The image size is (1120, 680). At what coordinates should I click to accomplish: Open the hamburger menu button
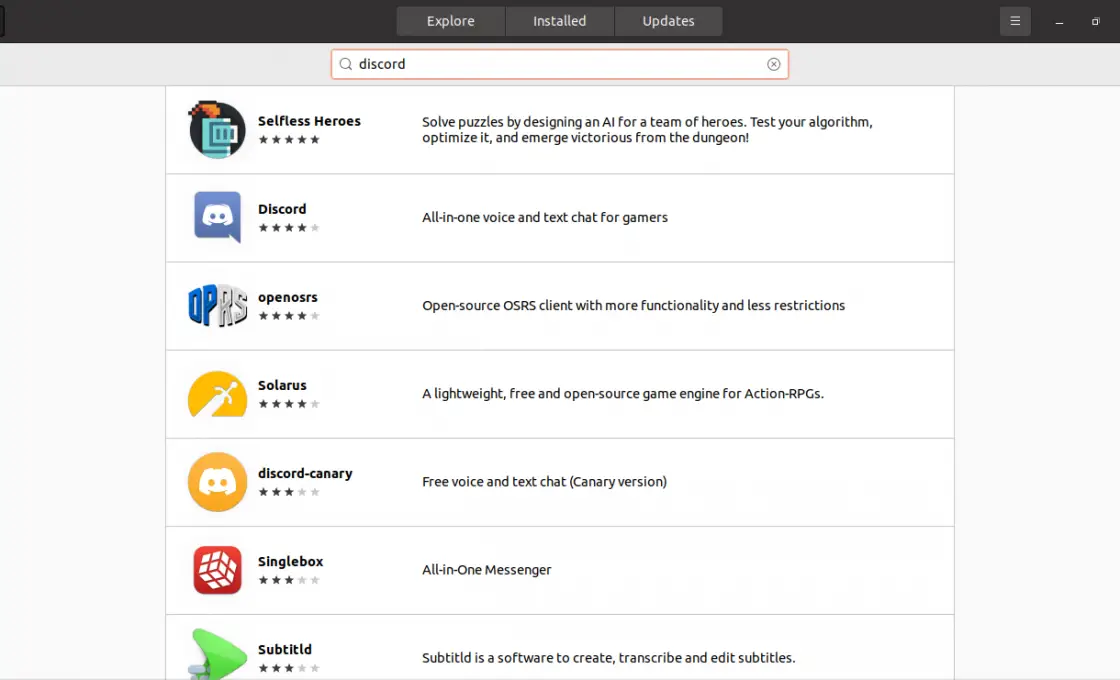(1015, 21)
